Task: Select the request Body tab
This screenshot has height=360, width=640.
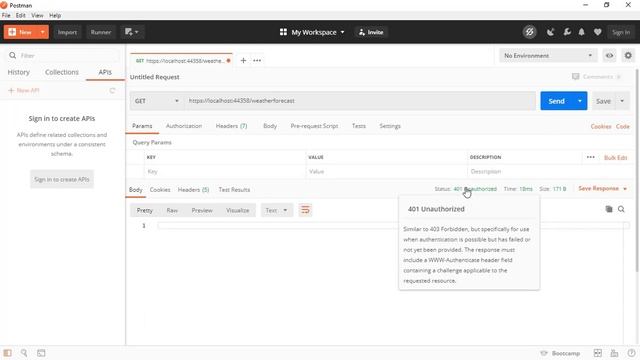Action: pyautogui.click(x=270, y=126)
